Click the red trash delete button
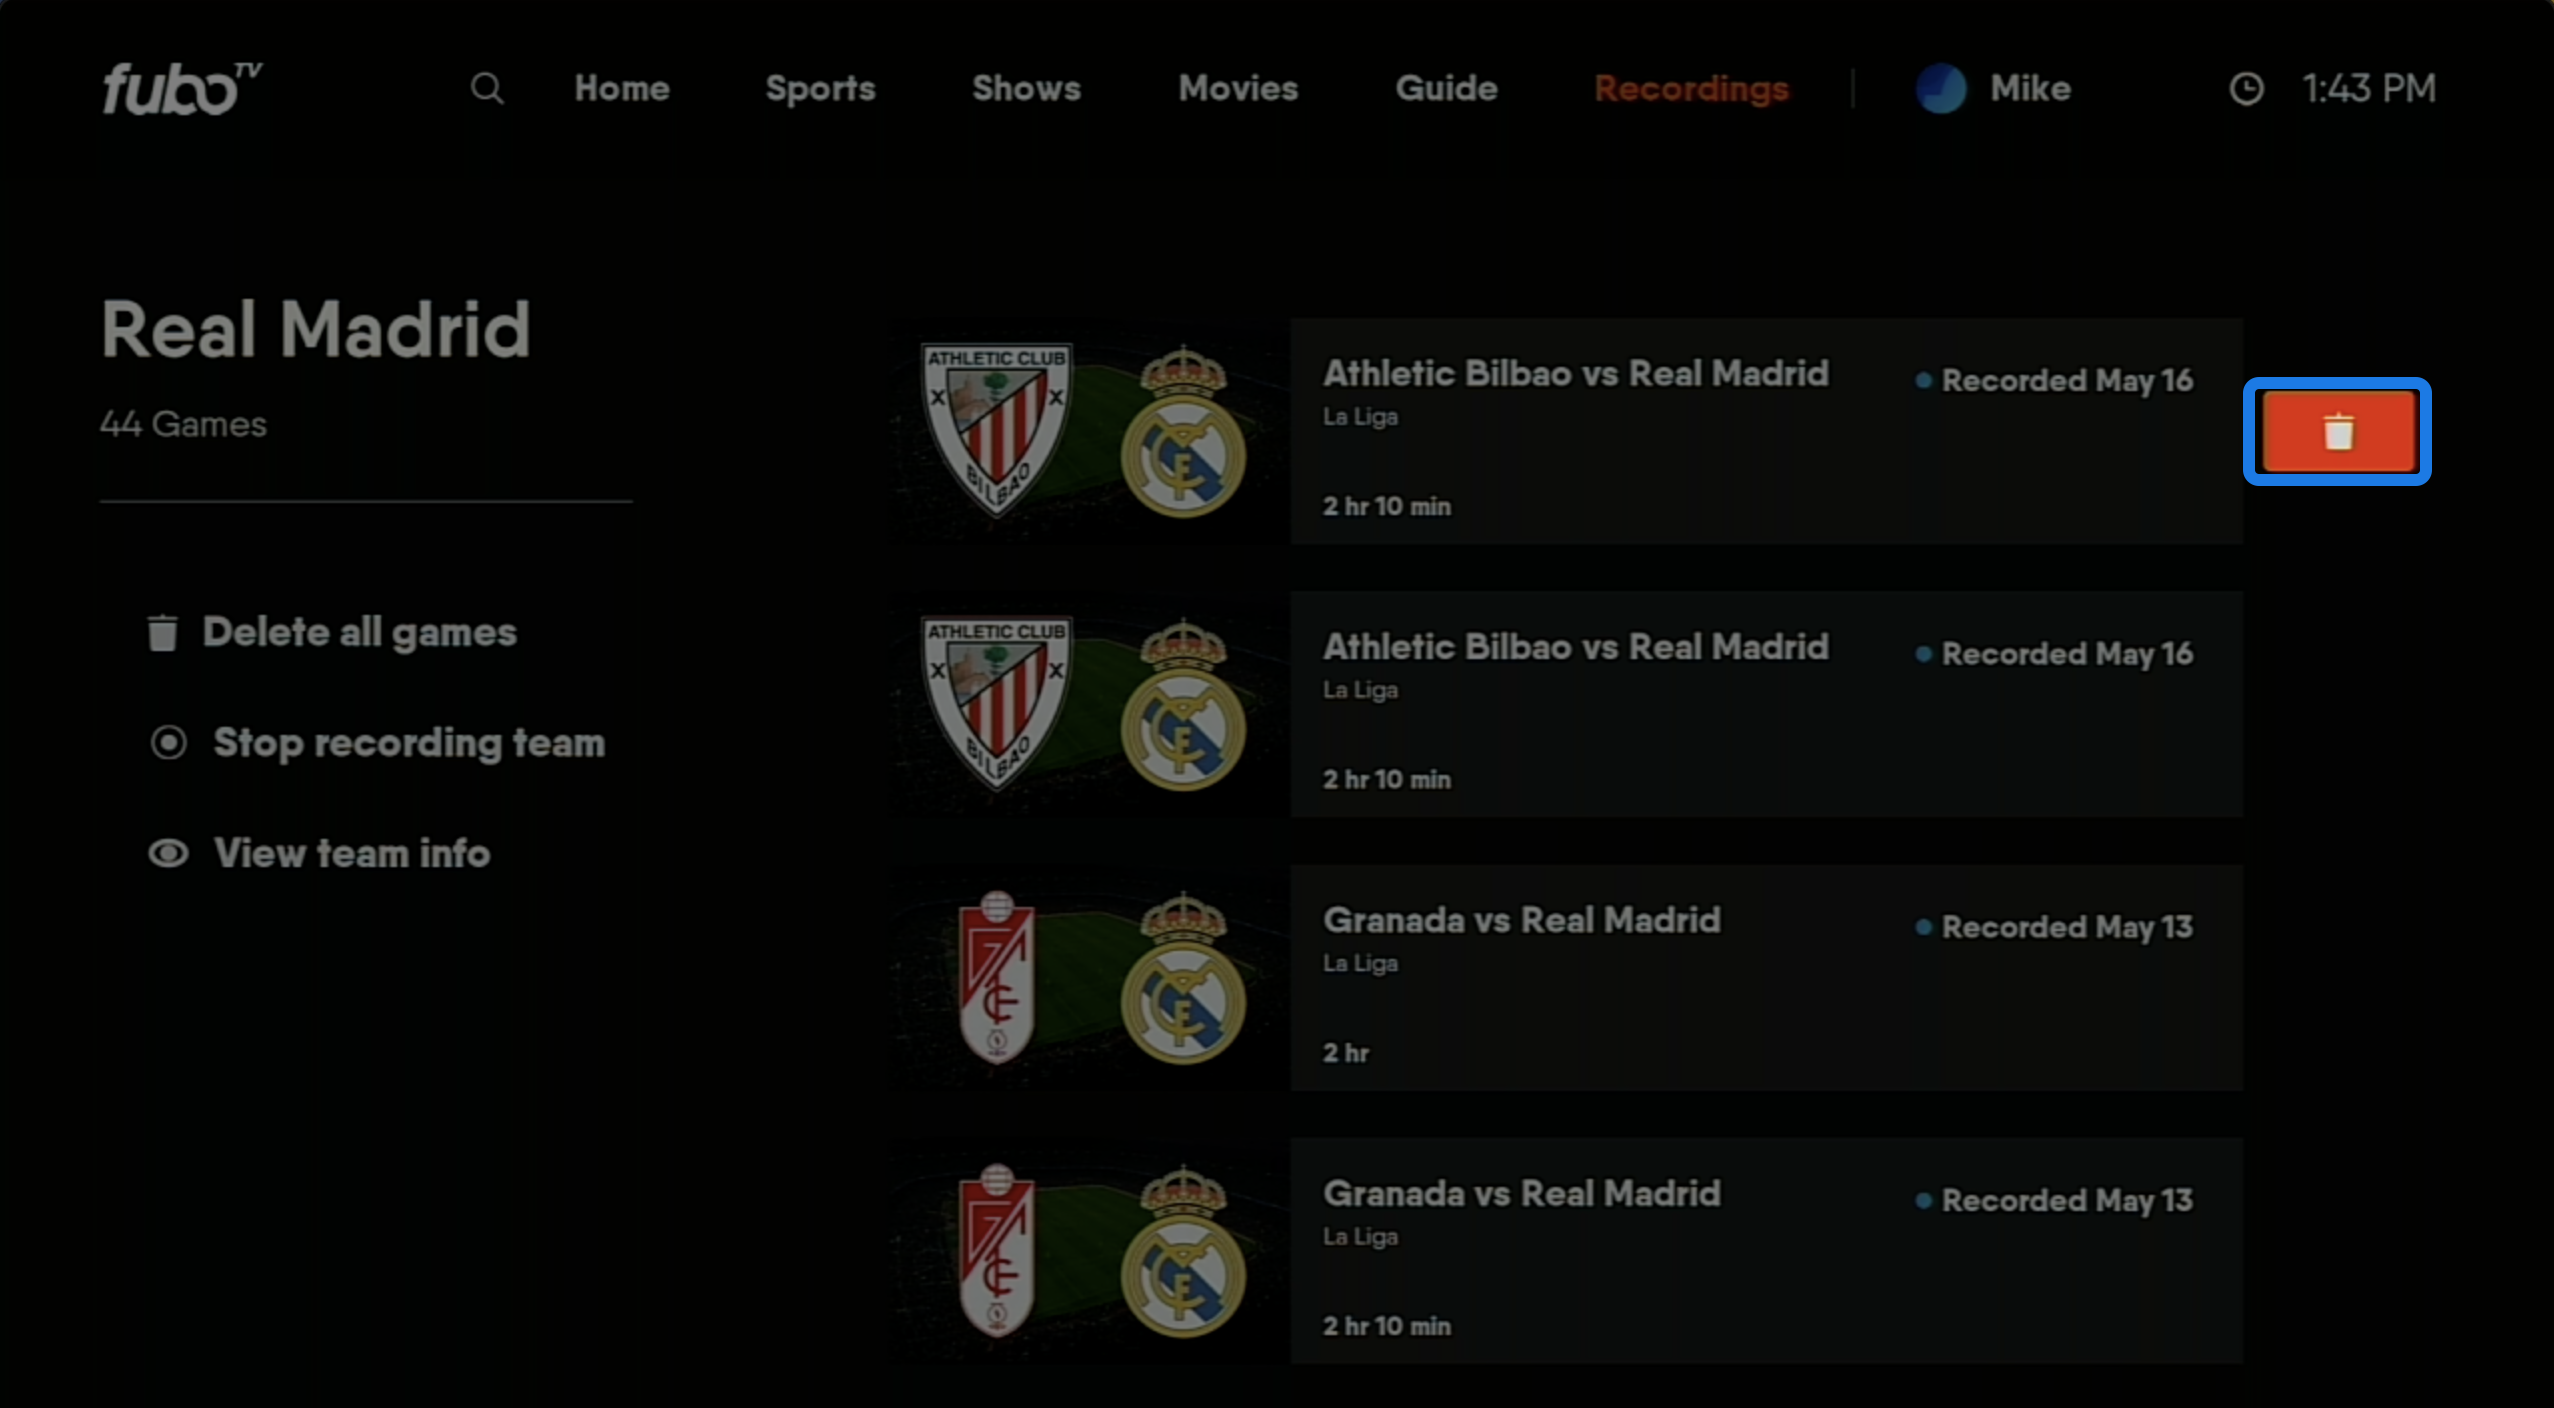The width and height of the screenshot is (2554, 1408). (x=2337, y=432)
